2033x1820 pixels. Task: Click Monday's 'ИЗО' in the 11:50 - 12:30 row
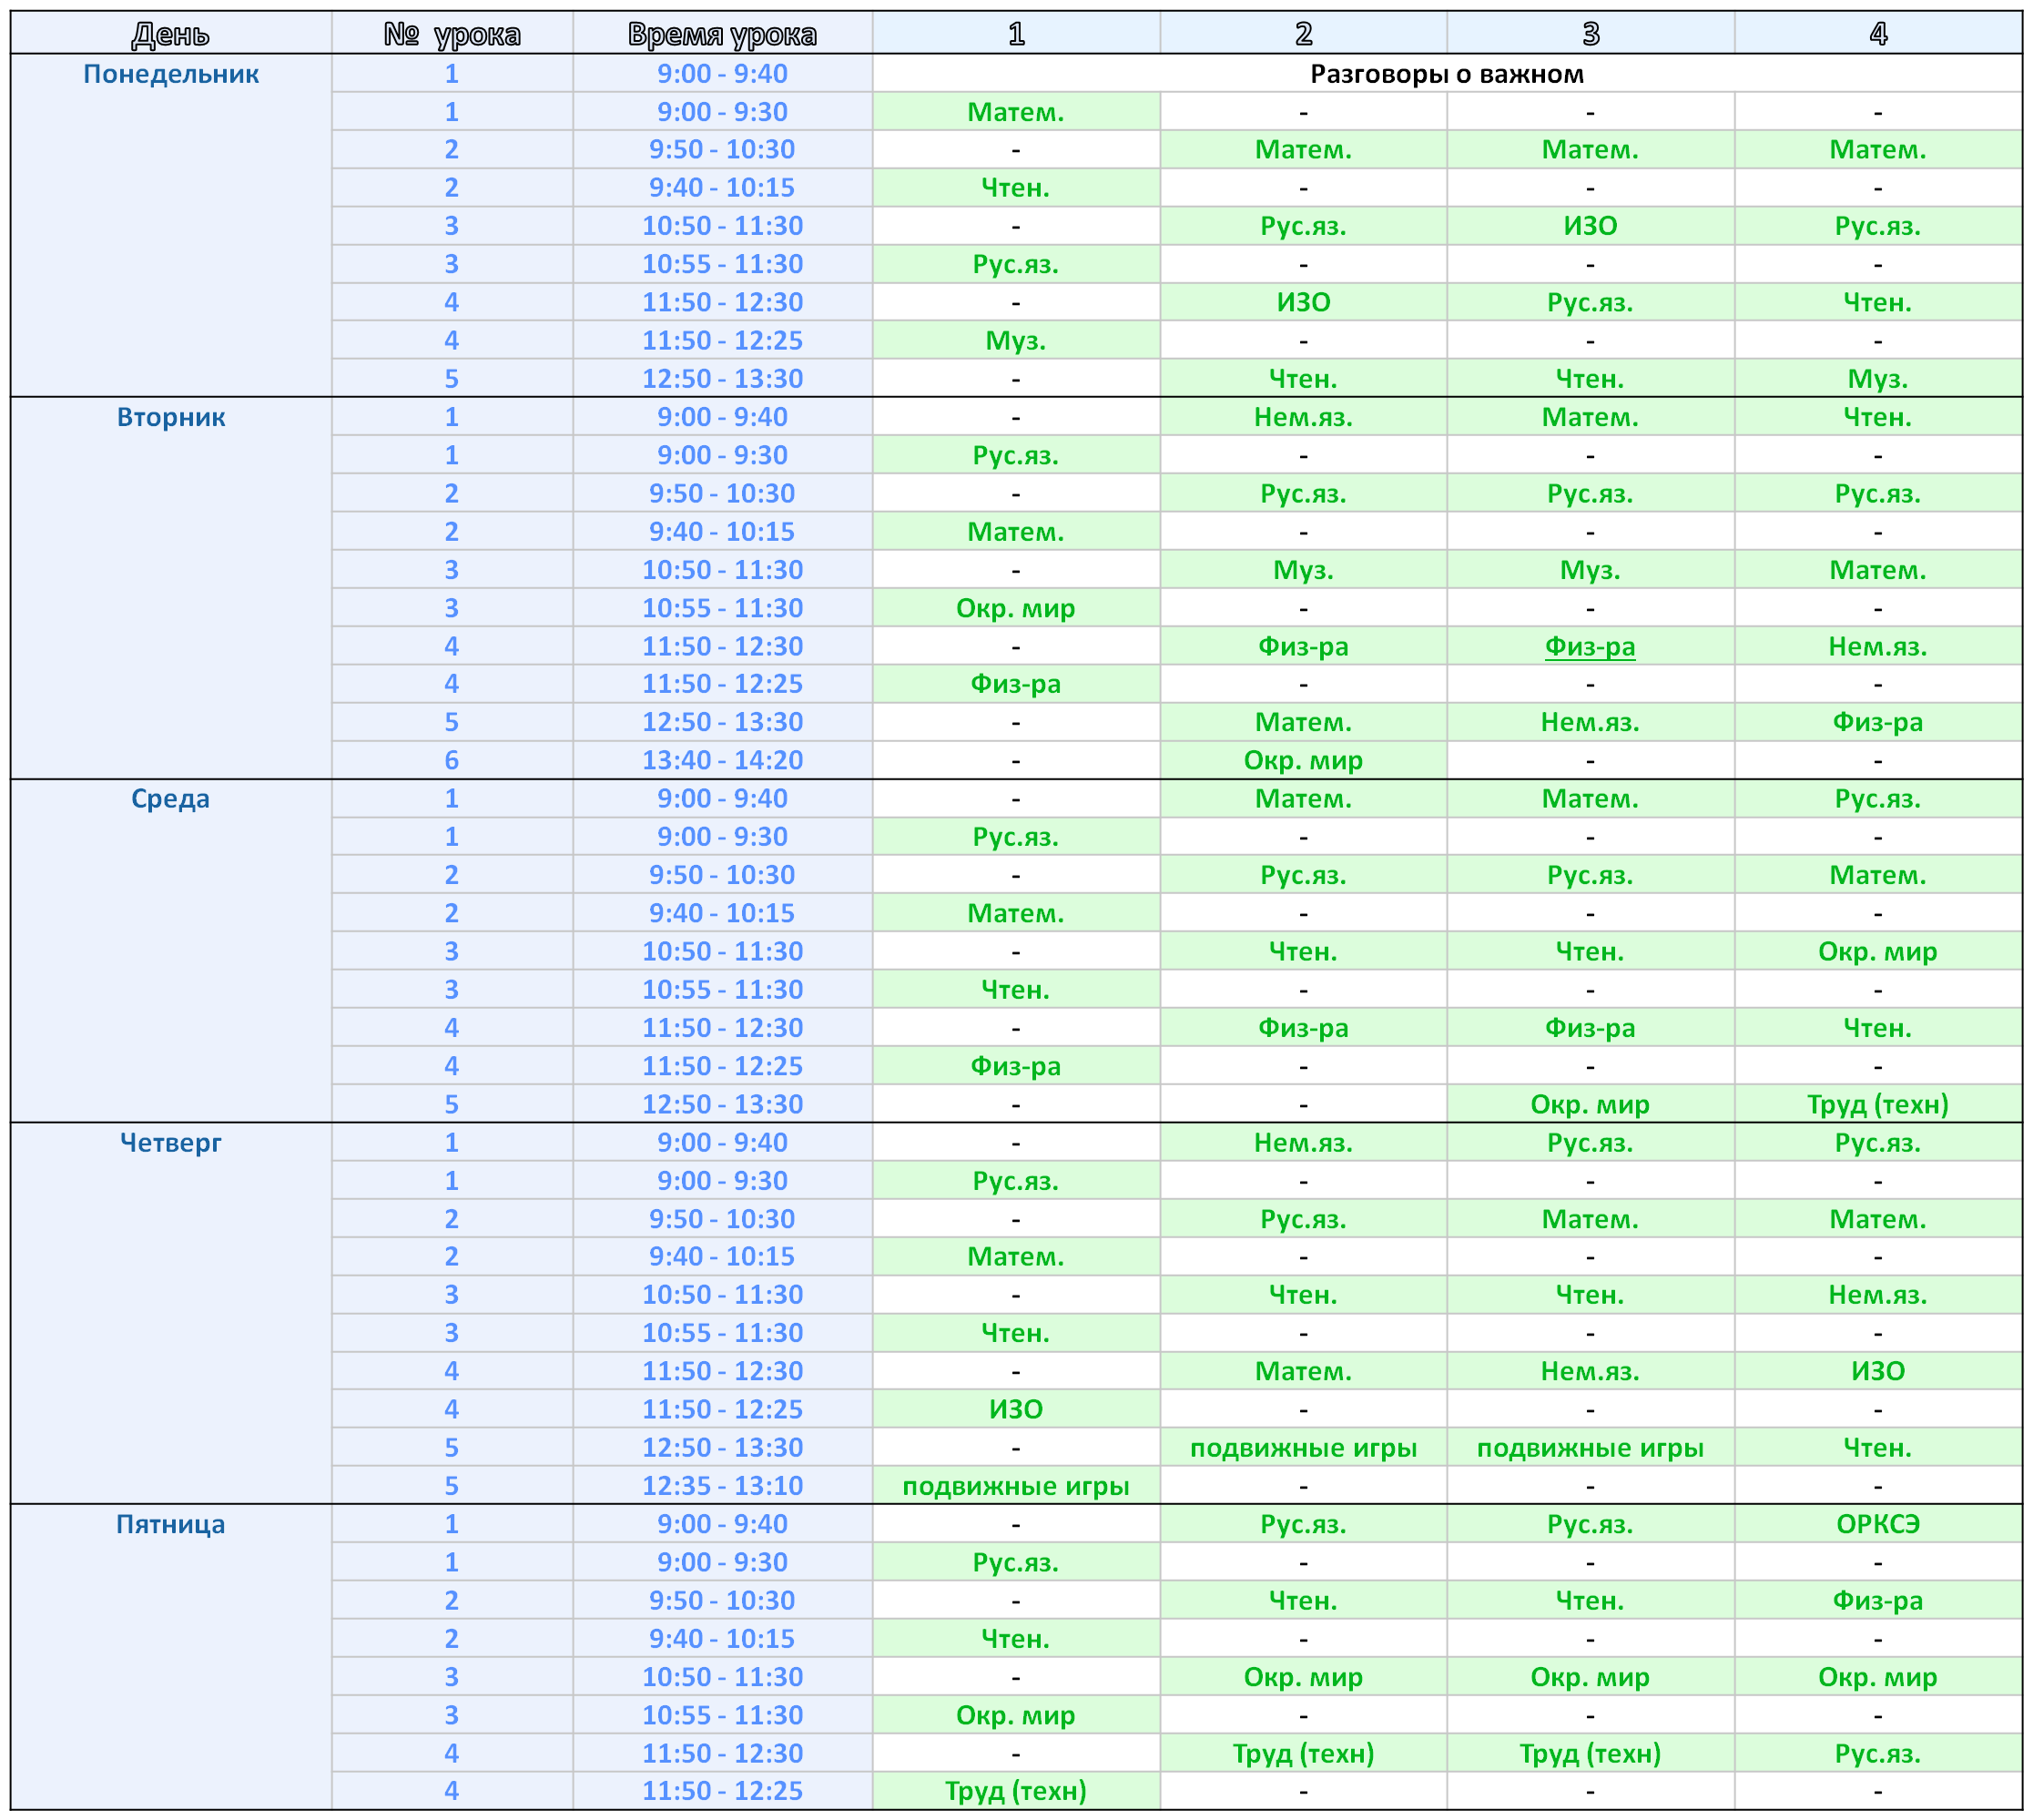(x=1303, y=302)
